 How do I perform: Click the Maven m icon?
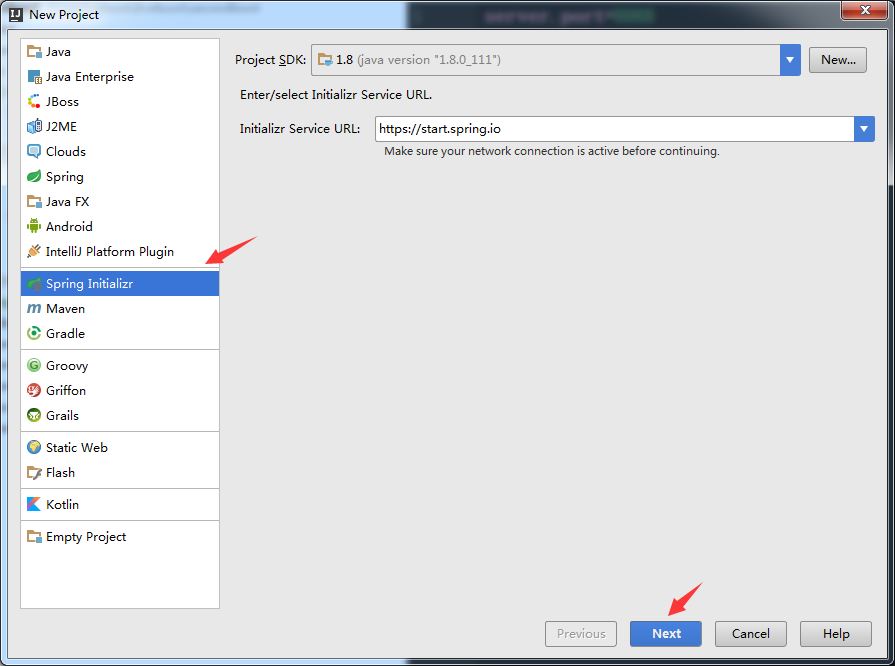click(34, 309)
